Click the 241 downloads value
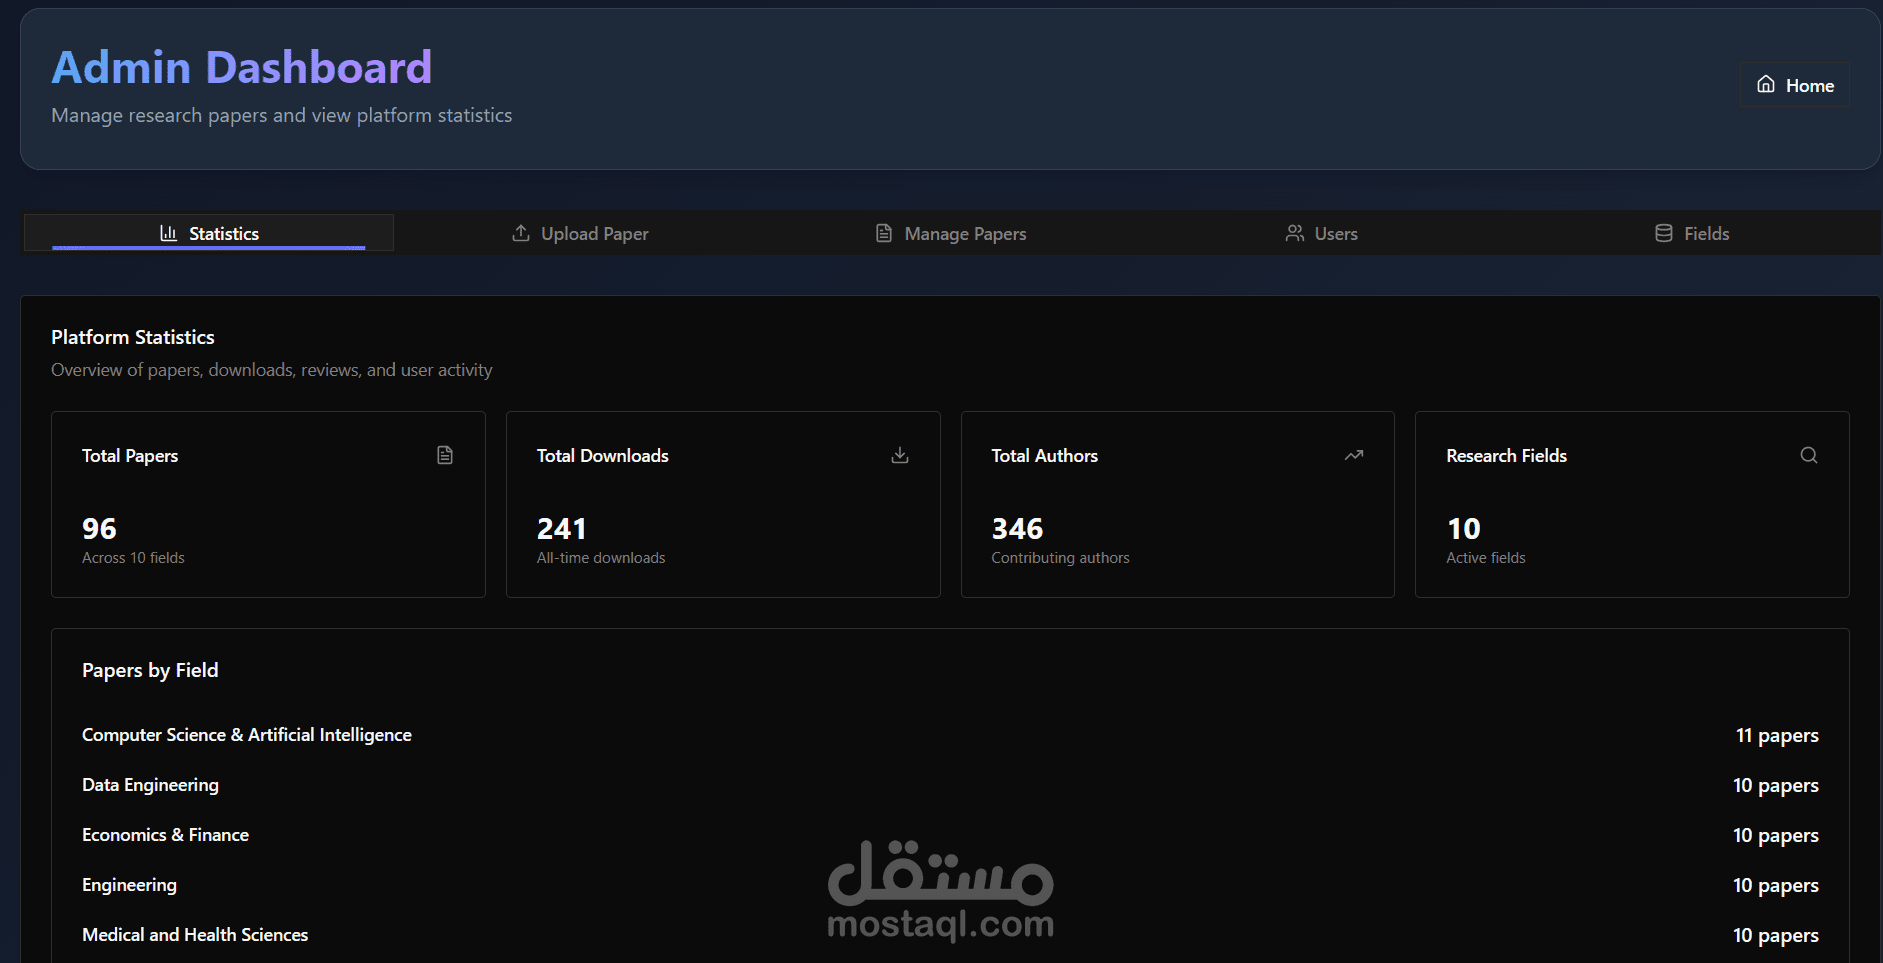Image resolution: width=1883 pixels, height=963 pixels. coord(562,528)
